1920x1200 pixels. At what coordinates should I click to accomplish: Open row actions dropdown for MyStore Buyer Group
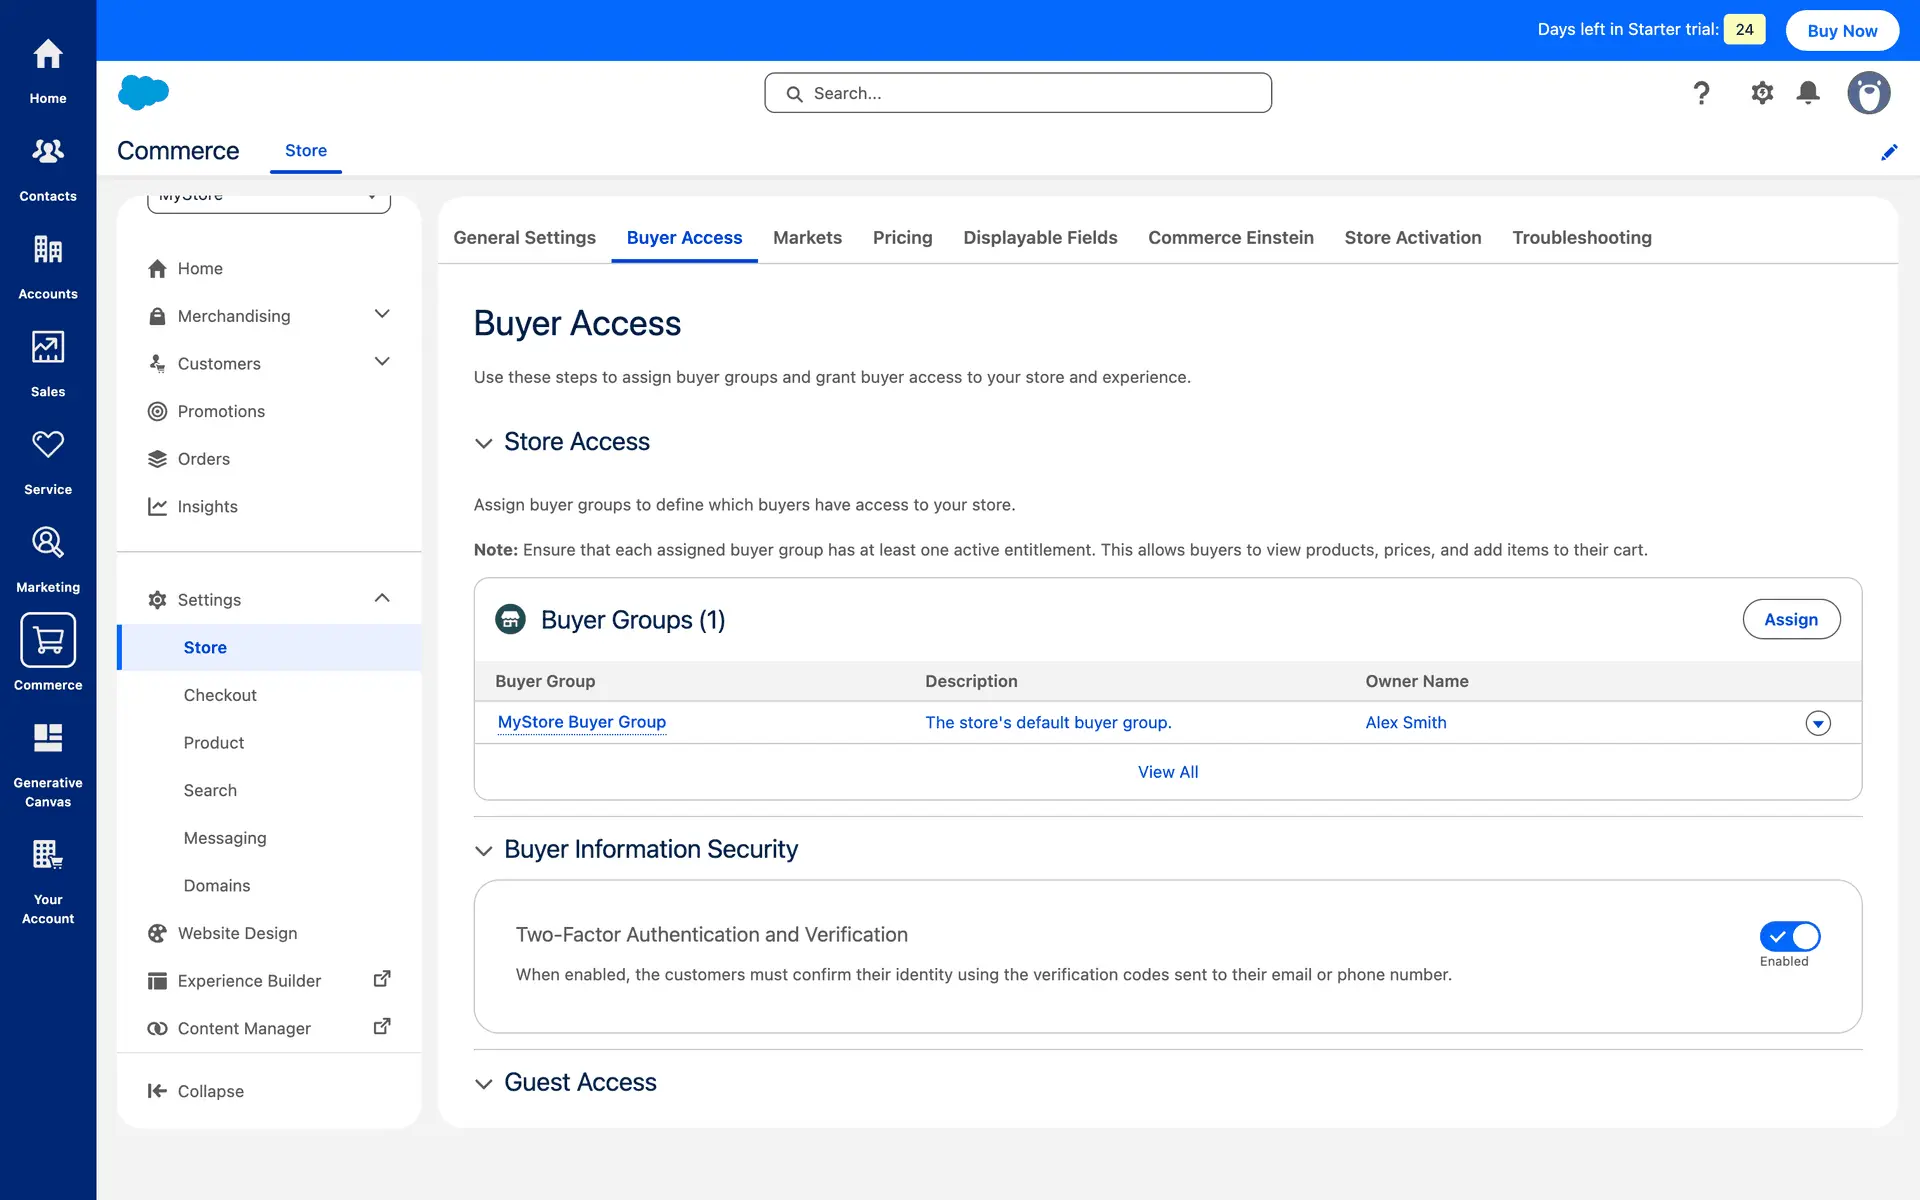click(1818, 723)
